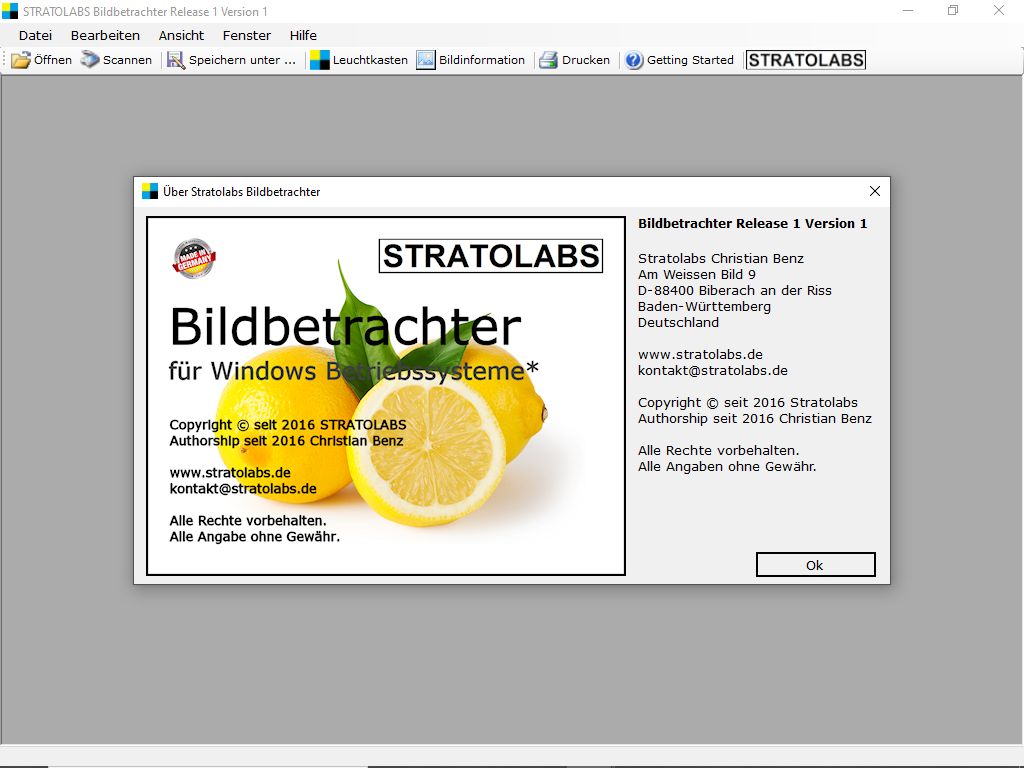Click the 'Alle Angaben ohne Gewähr.' line
The height and width of the screenshot is (768, 1024).
[x=727, y=466]
